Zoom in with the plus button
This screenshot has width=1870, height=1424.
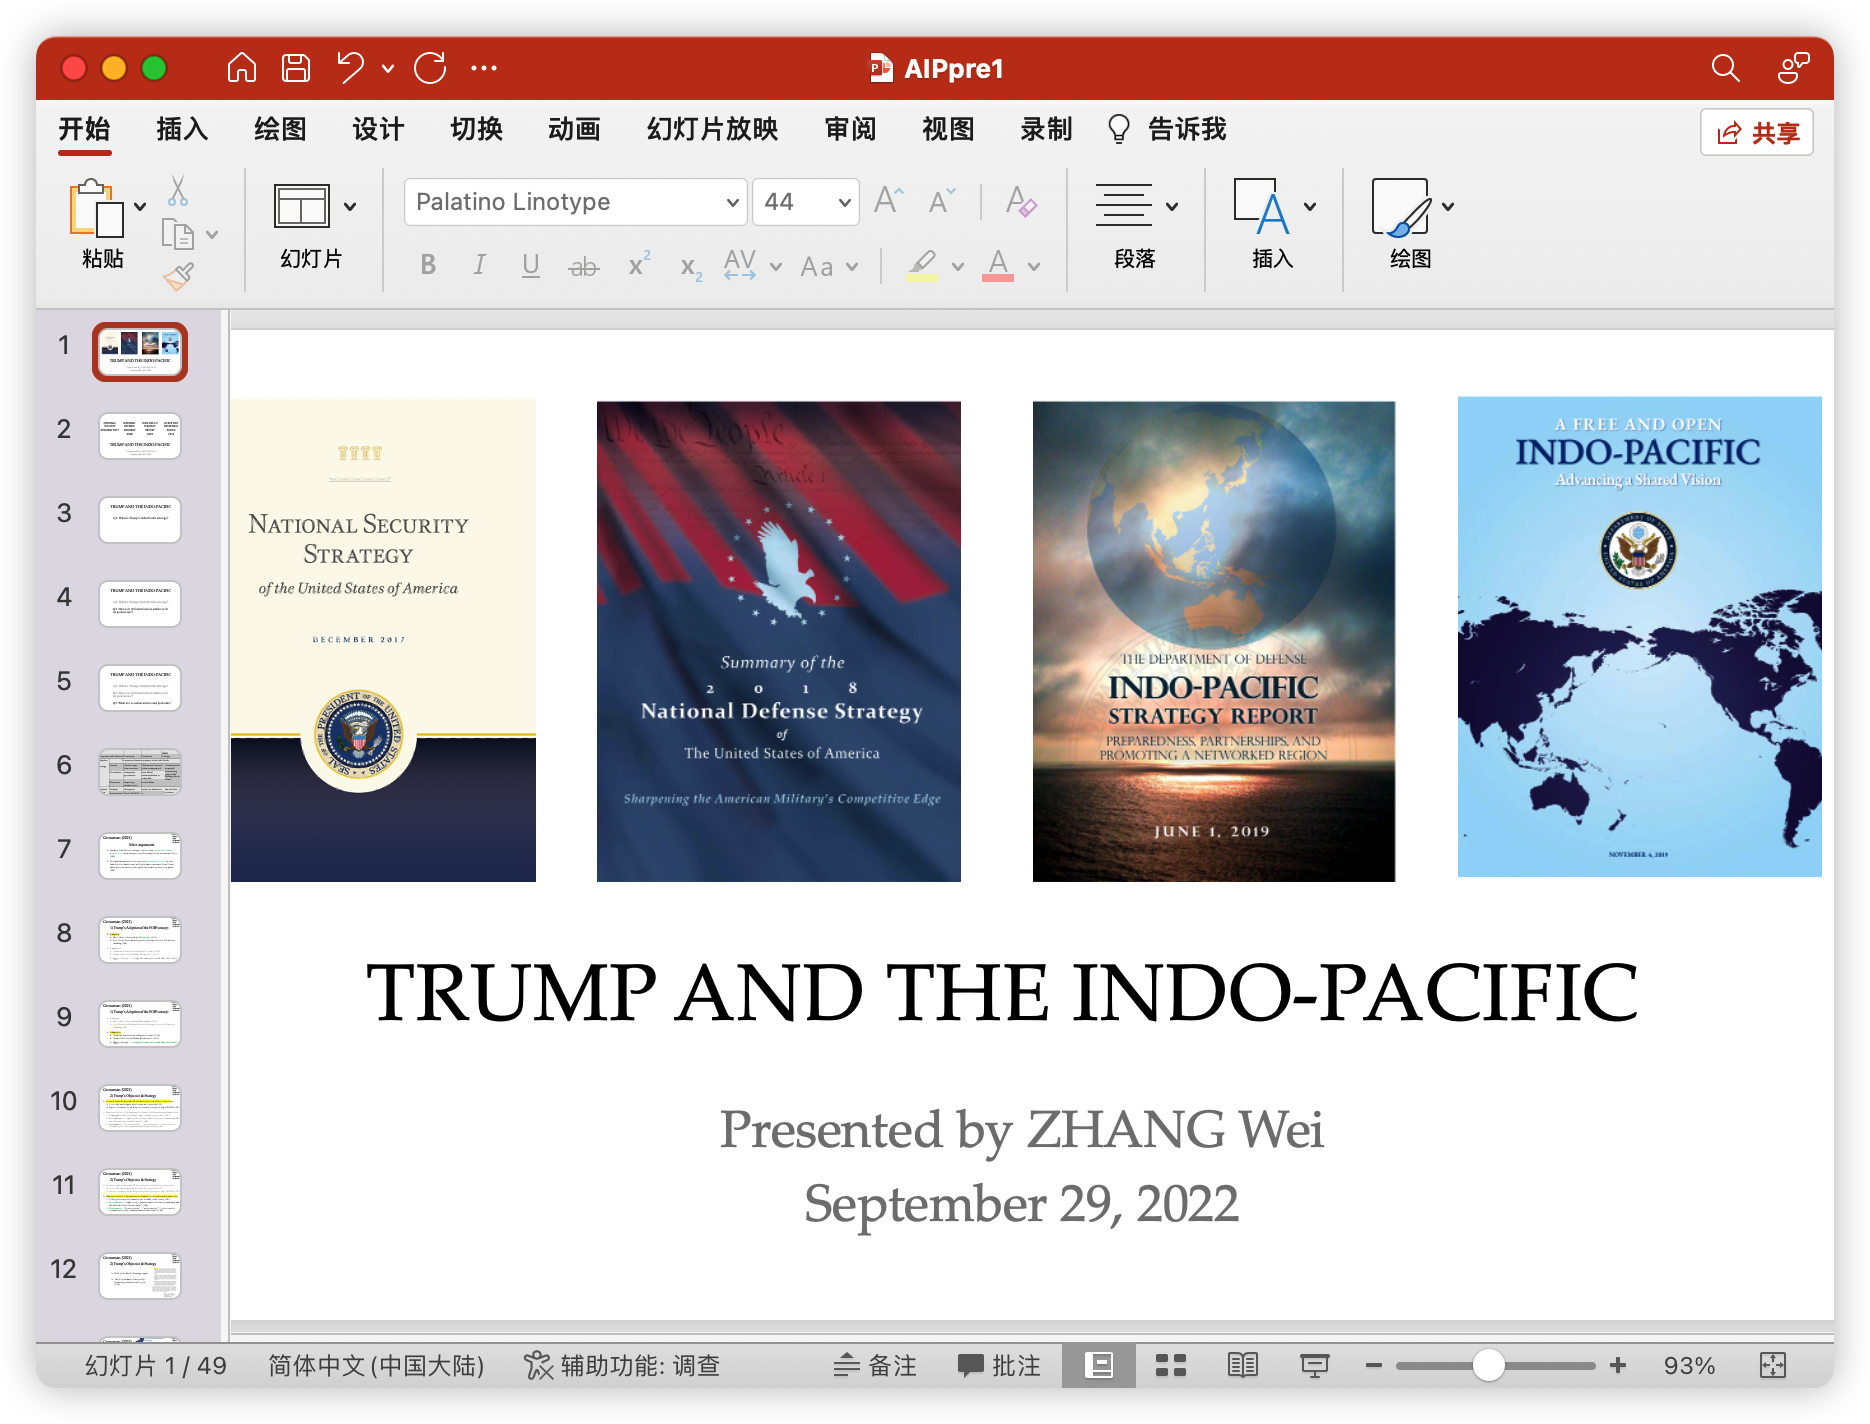[x=1618, y=1365]
